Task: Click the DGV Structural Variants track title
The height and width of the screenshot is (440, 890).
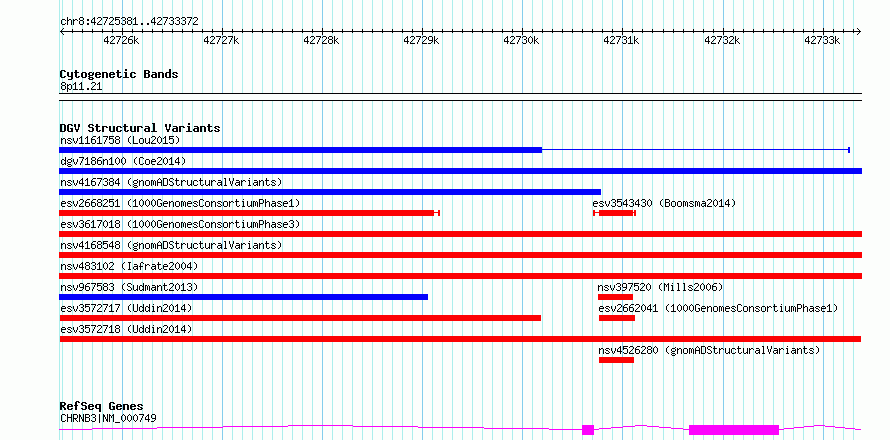Action: pyautogui.click(x=140, y=128)
